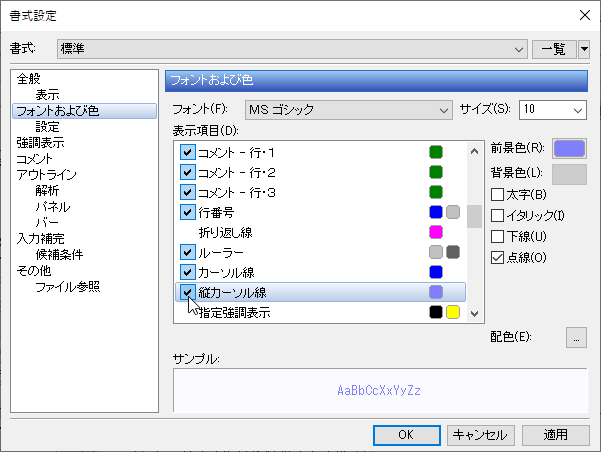Open the フォント MS ゴシック dropdown

[x=348, y=110]
